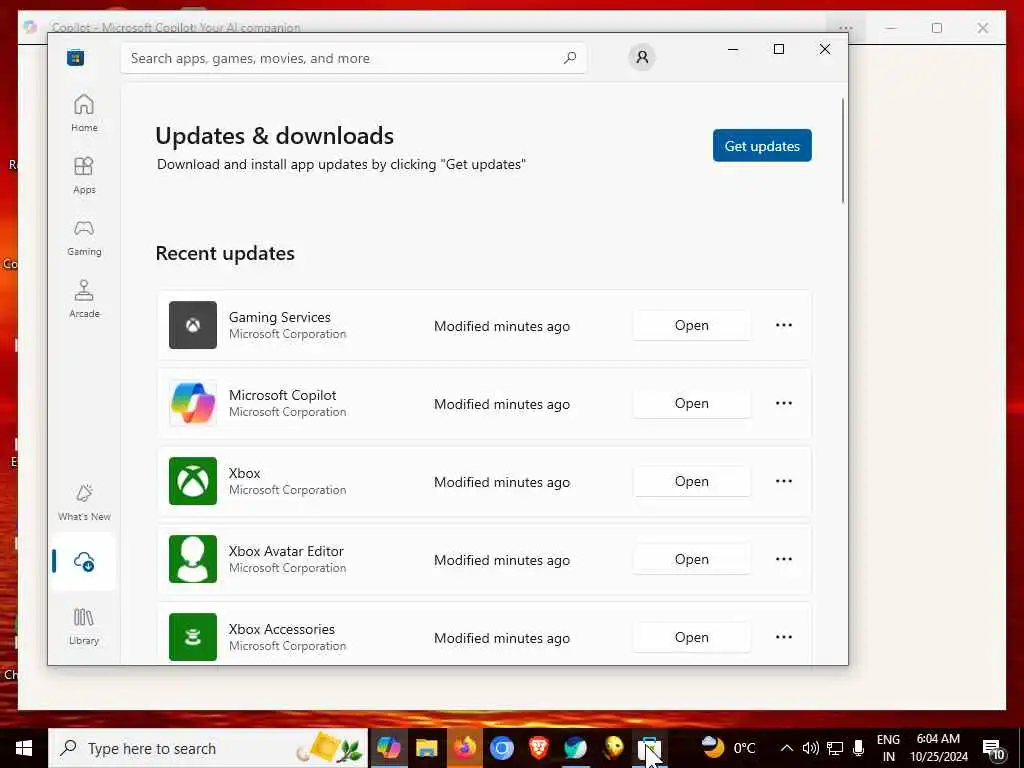Open Chromium browser from the taskbar

[x=502, y=748]
